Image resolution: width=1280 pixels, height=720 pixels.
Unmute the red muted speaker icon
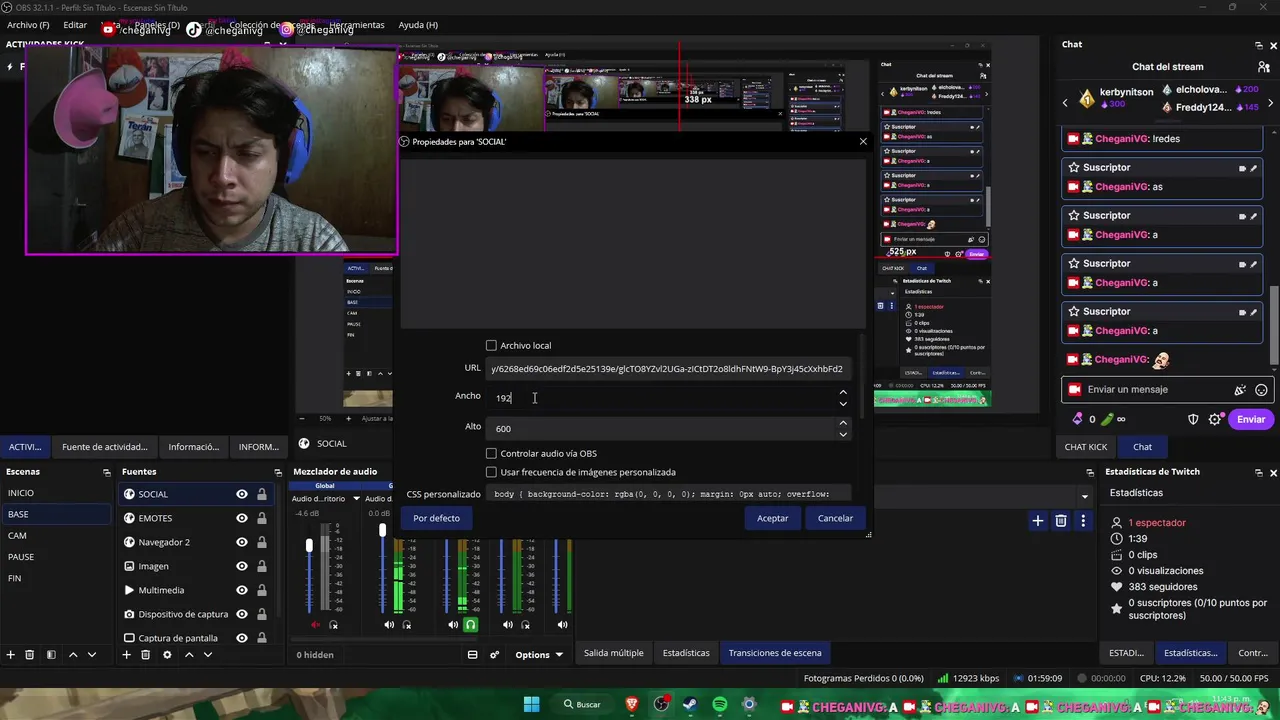tap(316, 625)
